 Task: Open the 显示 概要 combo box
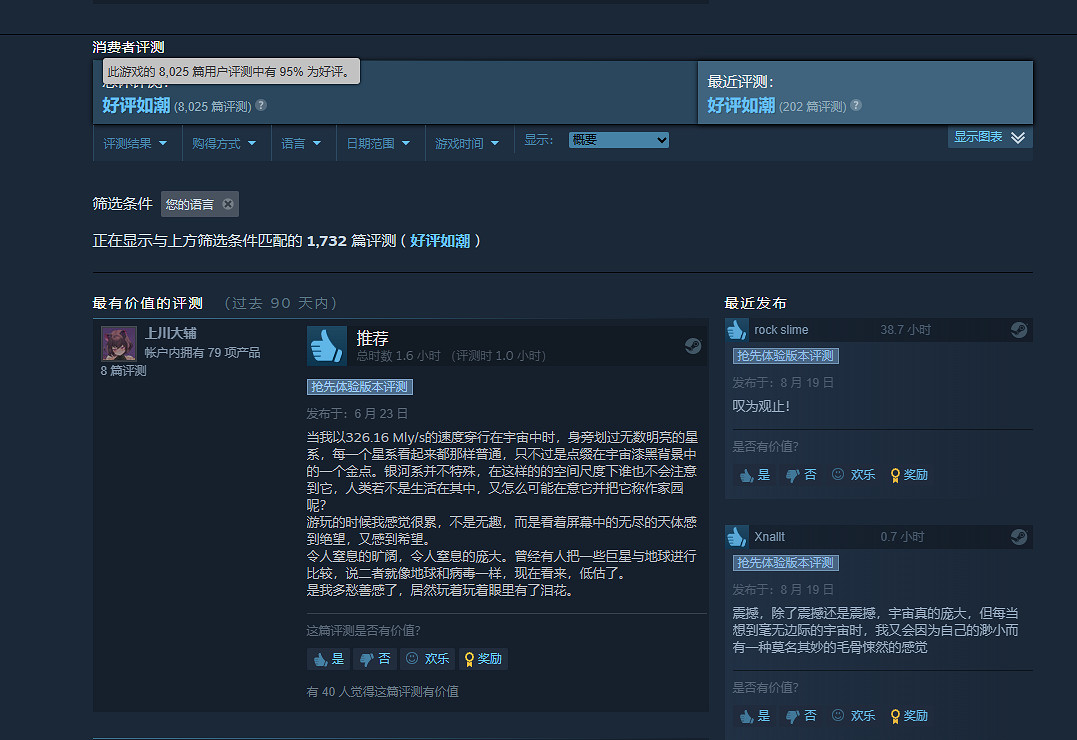618,141
